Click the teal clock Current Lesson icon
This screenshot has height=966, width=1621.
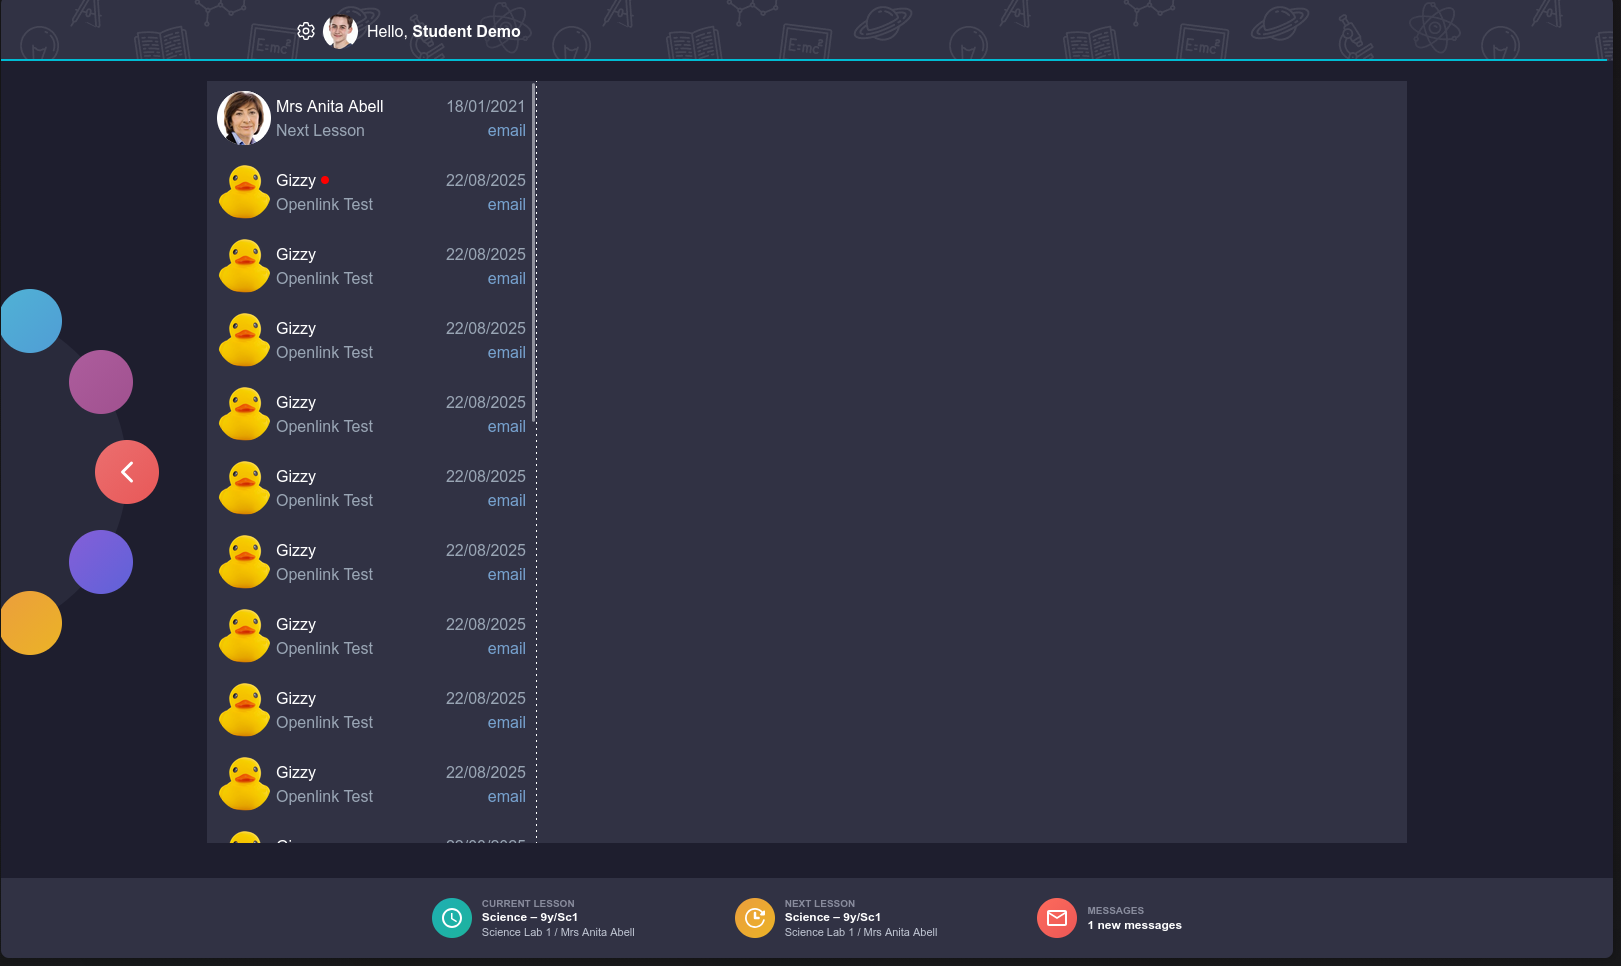[x=452, y=918]
